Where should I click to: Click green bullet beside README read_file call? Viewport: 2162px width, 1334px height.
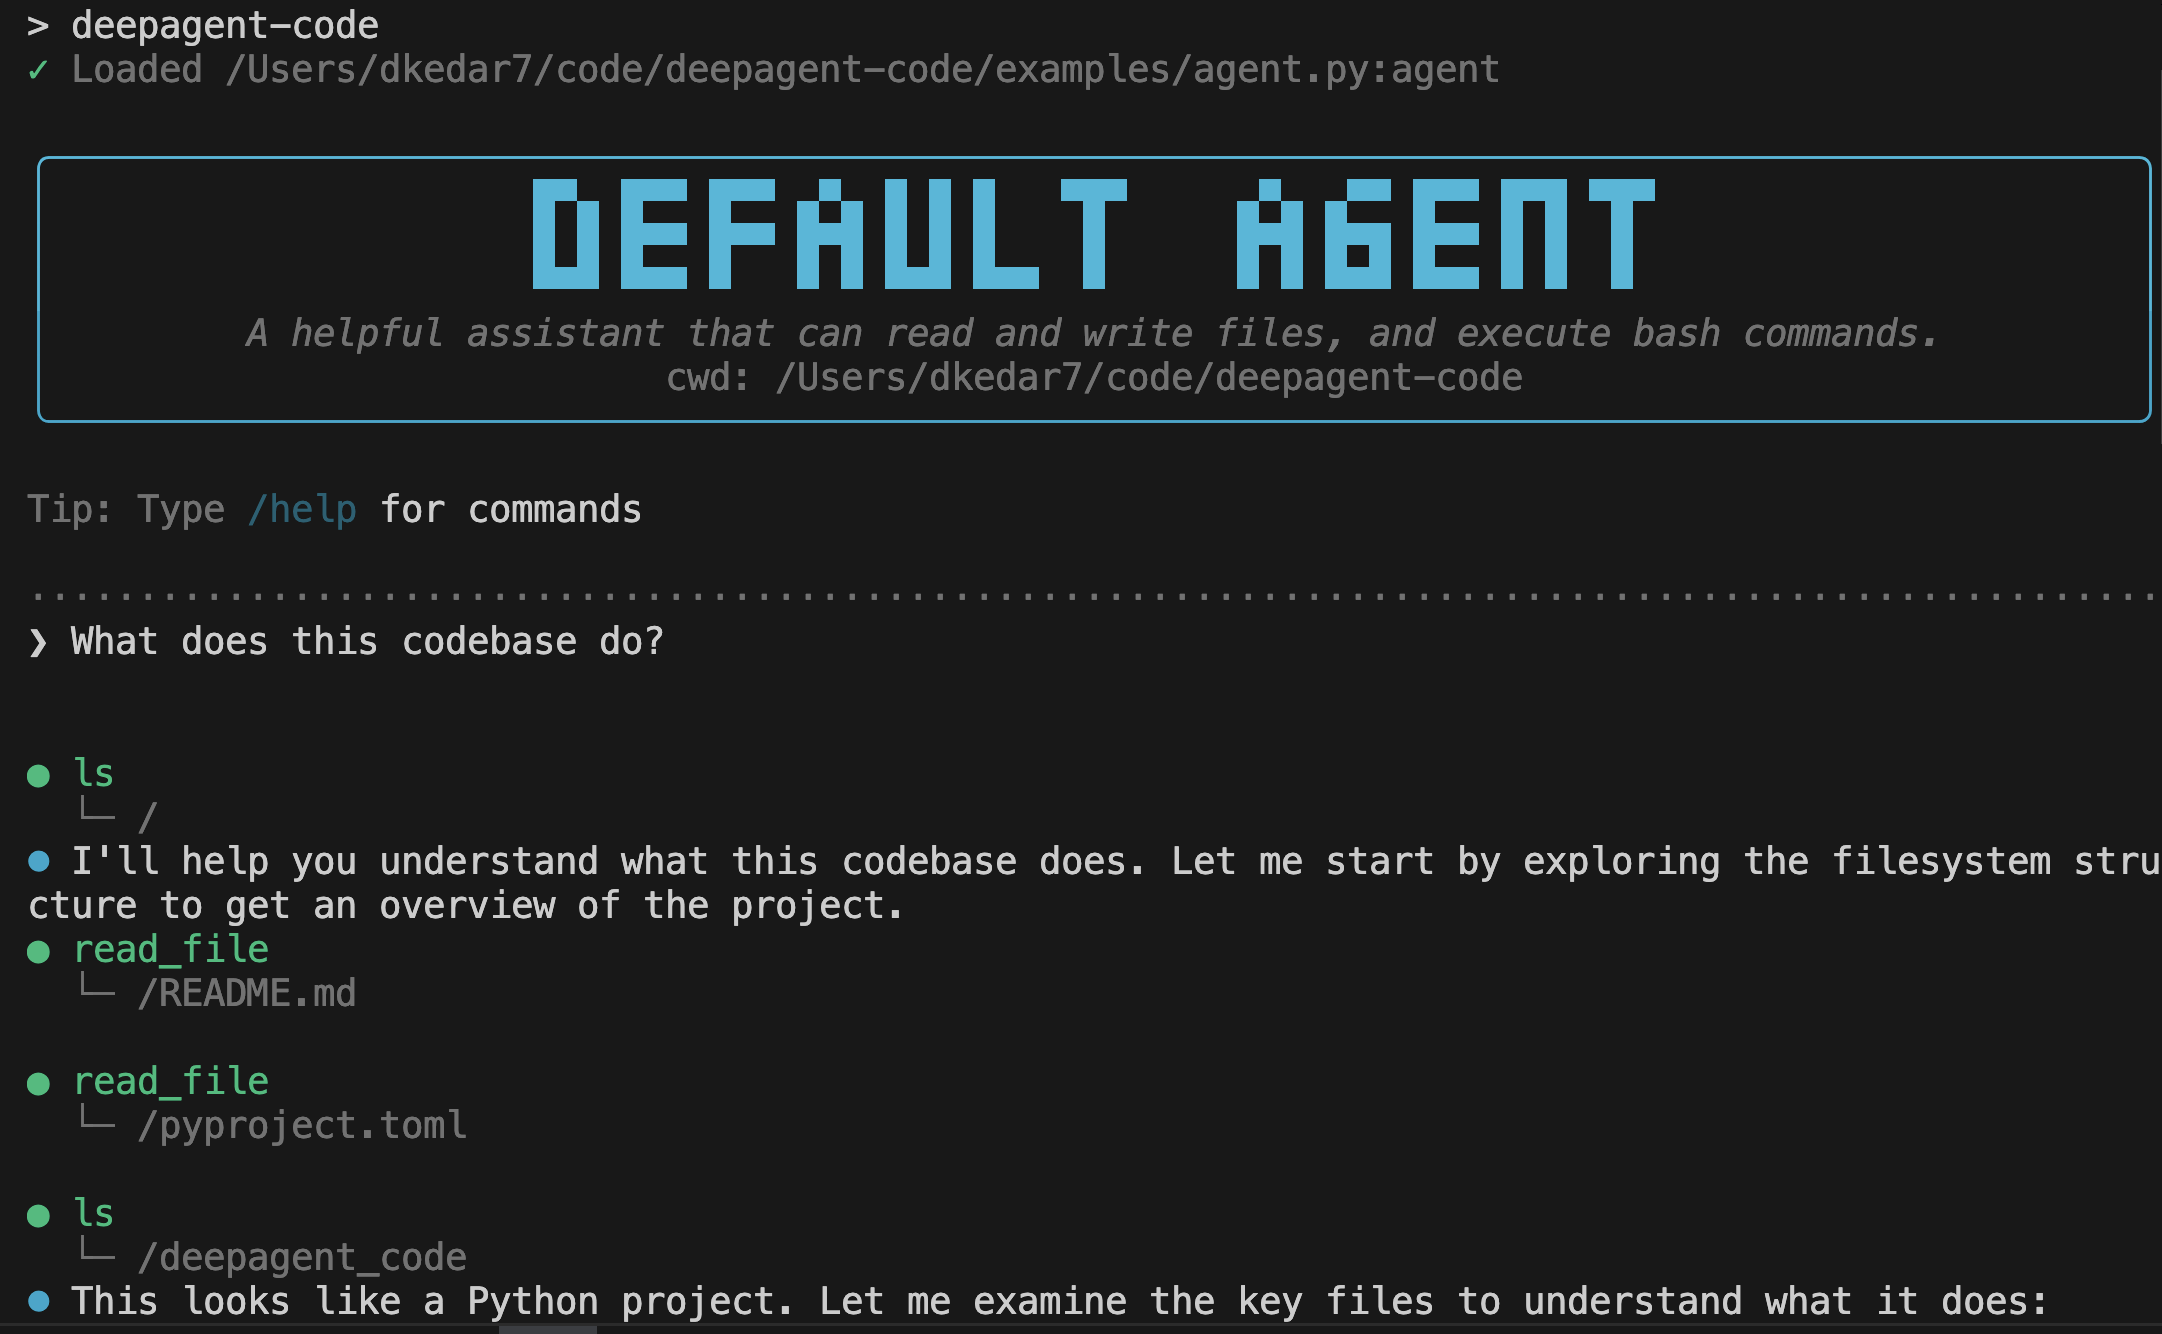click(x=39, y=951)
